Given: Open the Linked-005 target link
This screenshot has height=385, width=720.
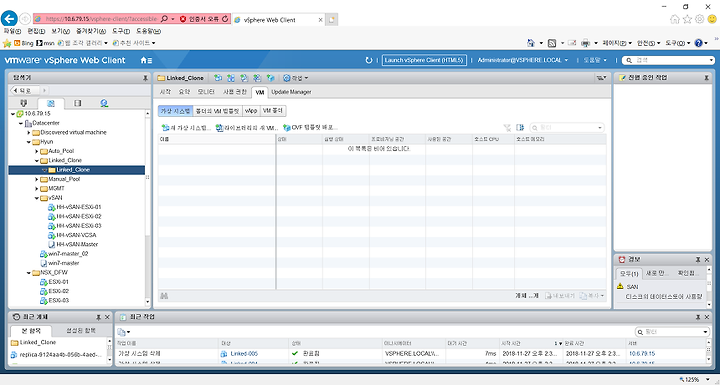Looking at the screenshot, I should click(x=244, y=354).
